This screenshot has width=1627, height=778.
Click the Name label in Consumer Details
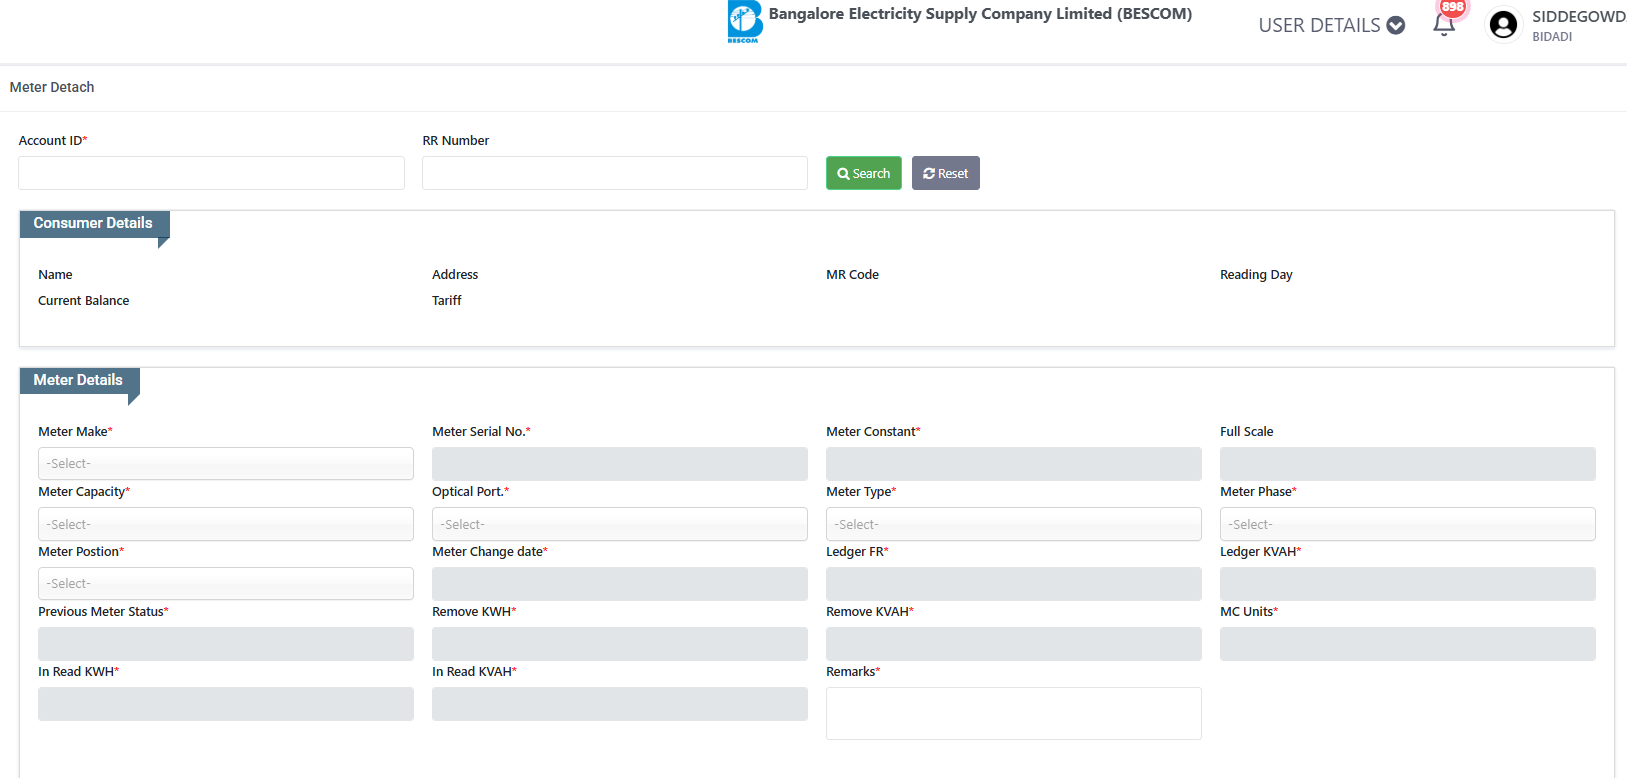[55, 275]
